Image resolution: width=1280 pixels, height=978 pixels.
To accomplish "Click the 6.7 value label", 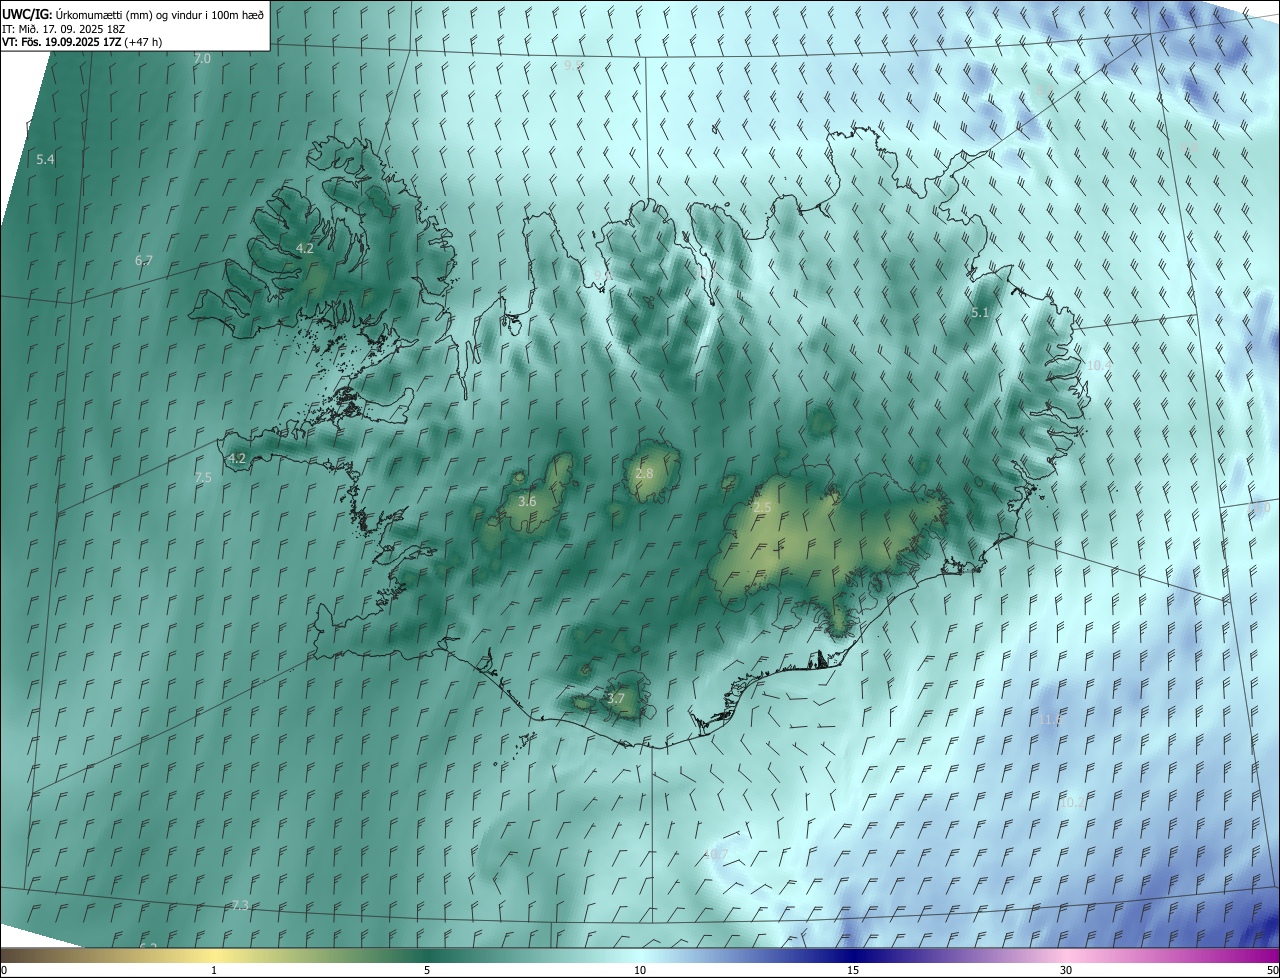I will tap(144, 261).
